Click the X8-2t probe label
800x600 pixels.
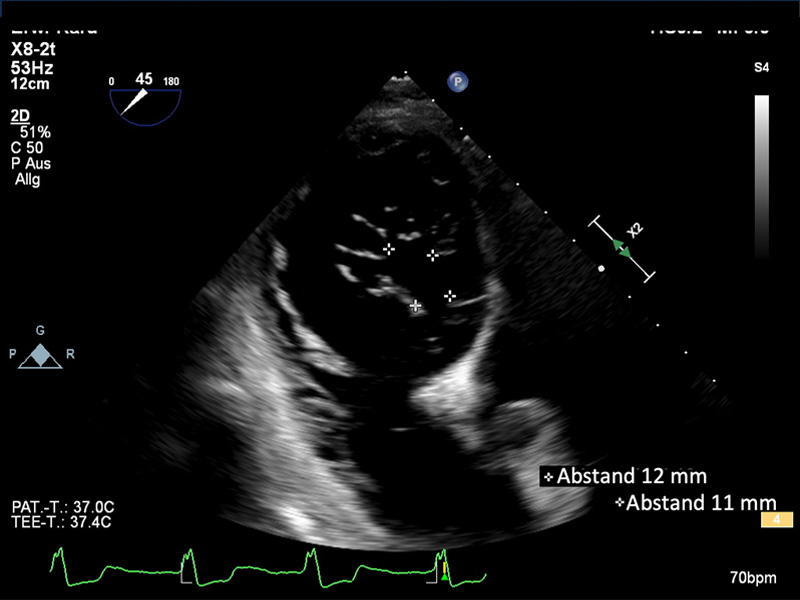pyautogui.click(x=33, y=48)
